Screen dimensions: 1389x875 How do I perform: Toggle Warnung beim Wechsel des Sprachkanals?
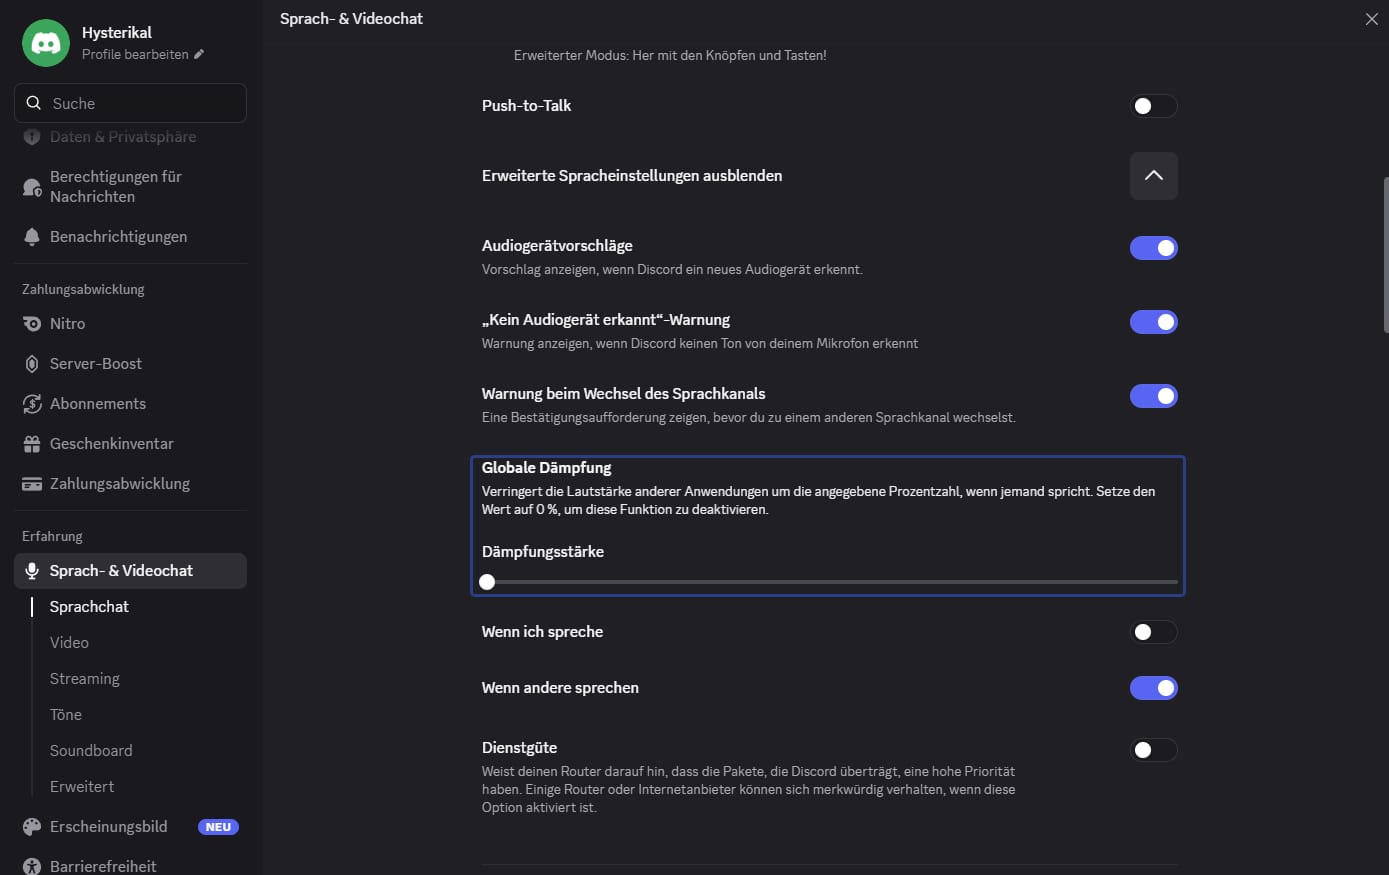click(1154, 396)
